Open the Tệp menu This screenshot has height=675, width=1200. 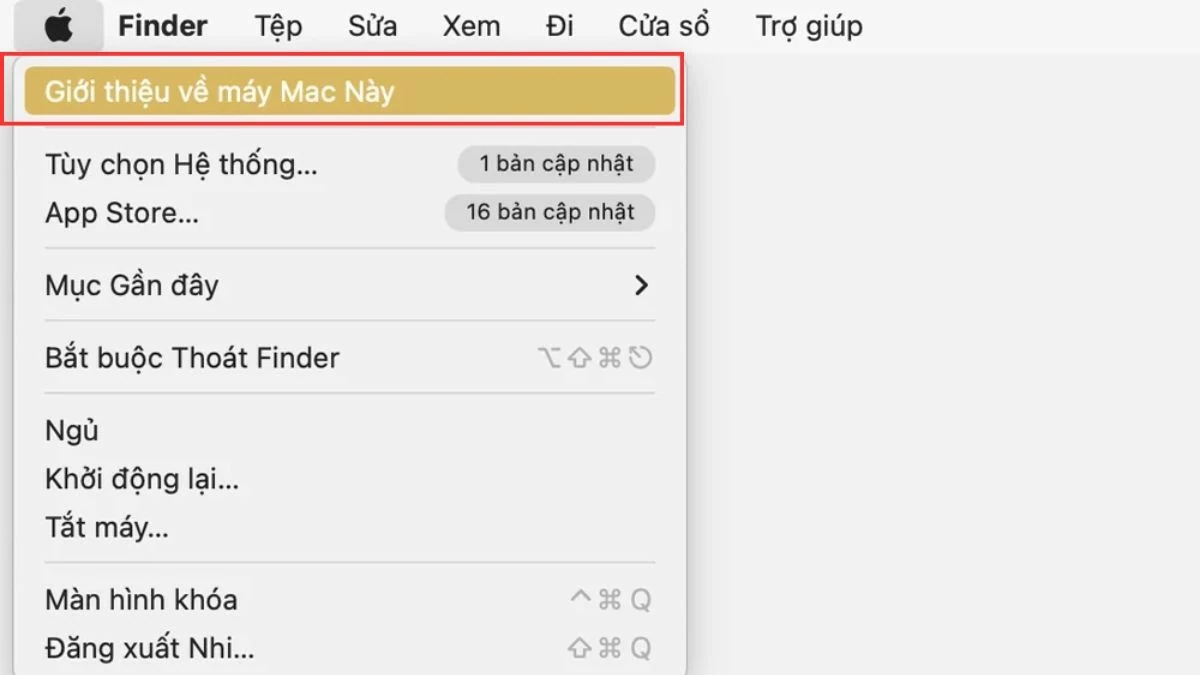coord(278,26)
